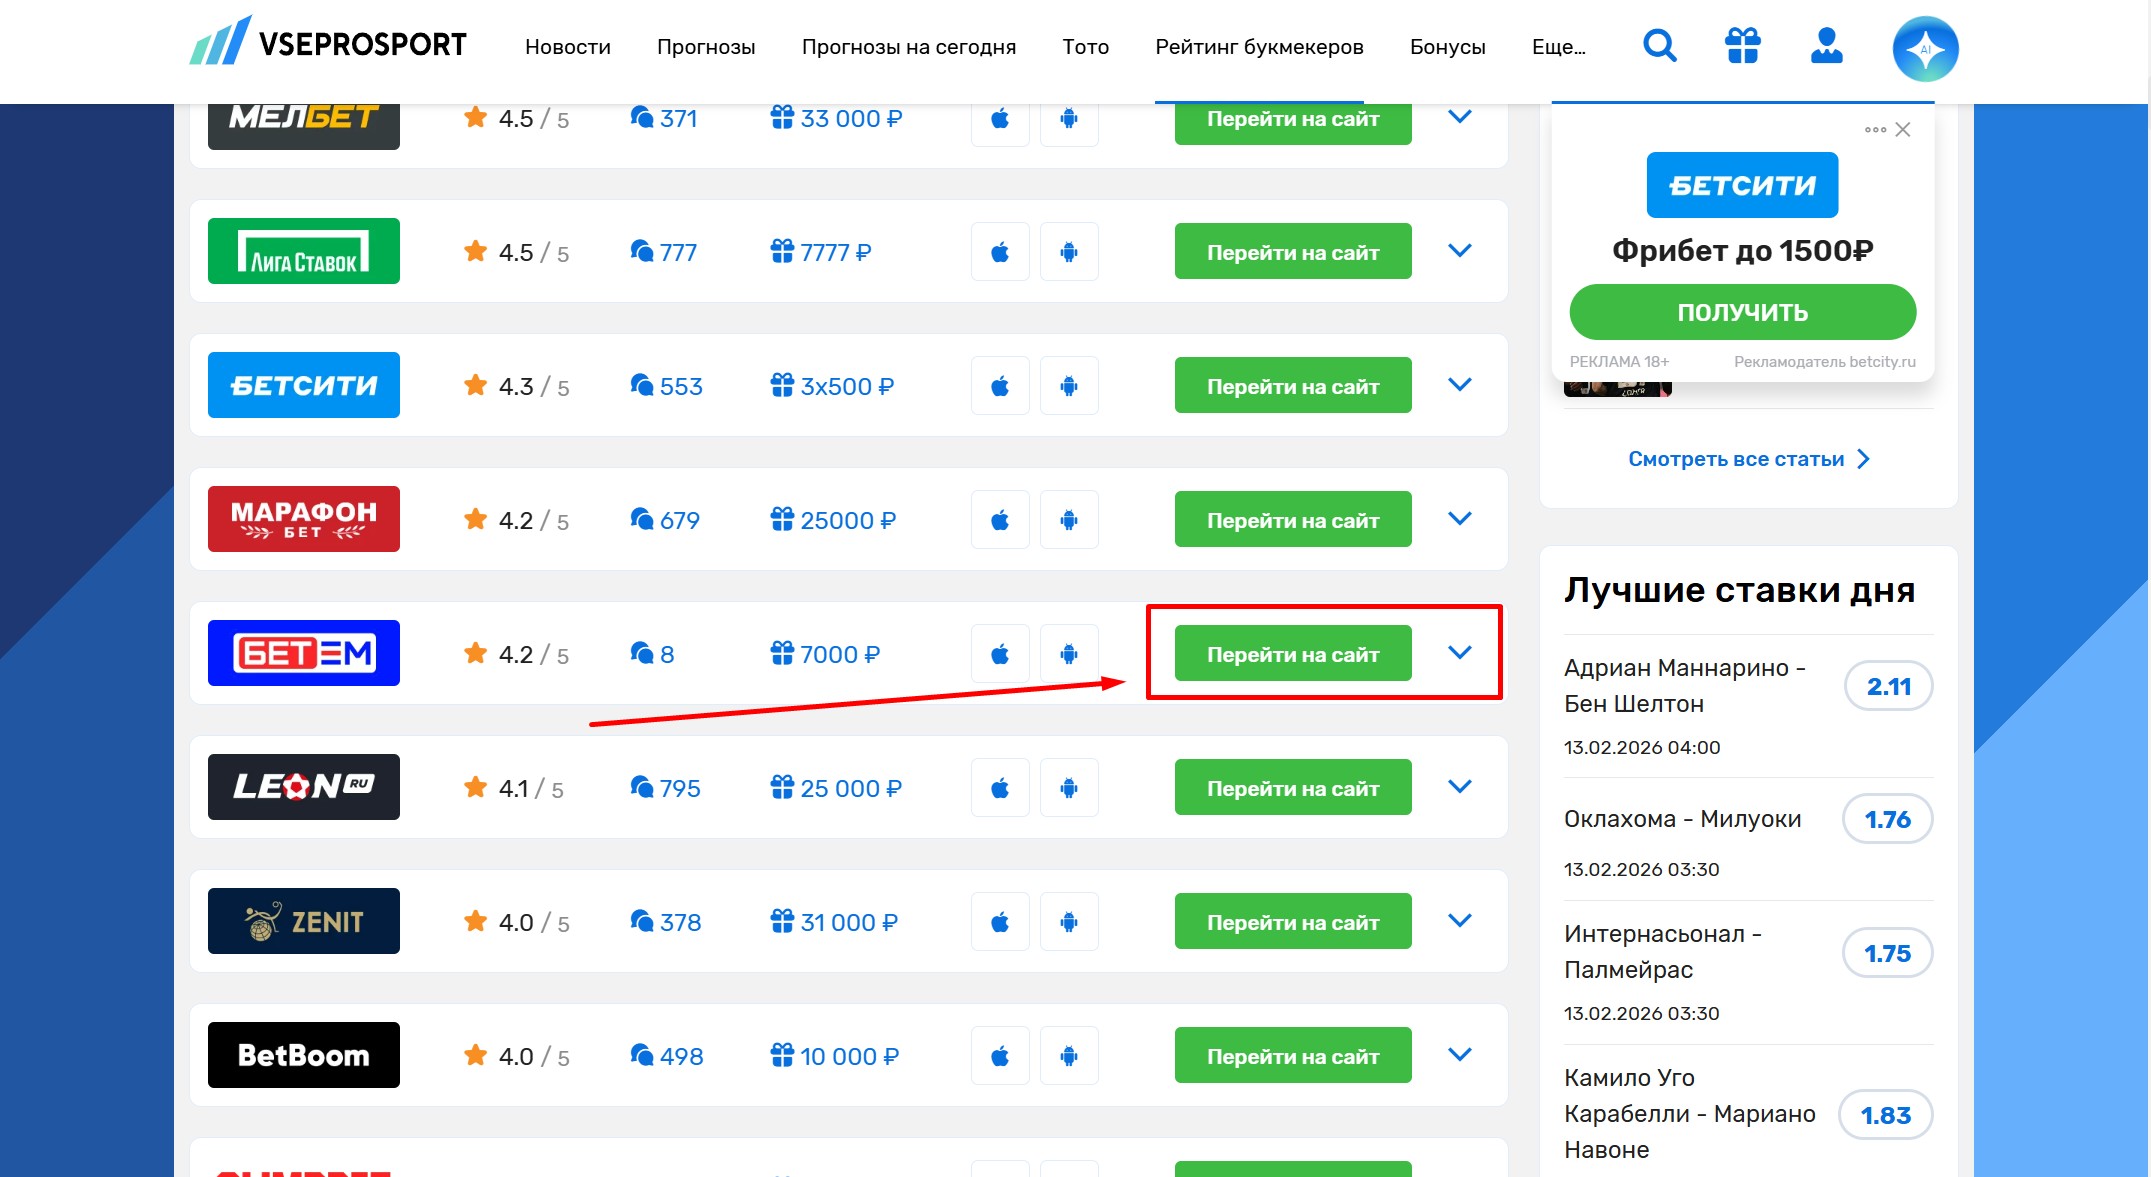This screenshot has height=1177, width=2151.
Task: Click the search magnifier icon in header
Action: pyautogui.click(x=1660, y=46)
